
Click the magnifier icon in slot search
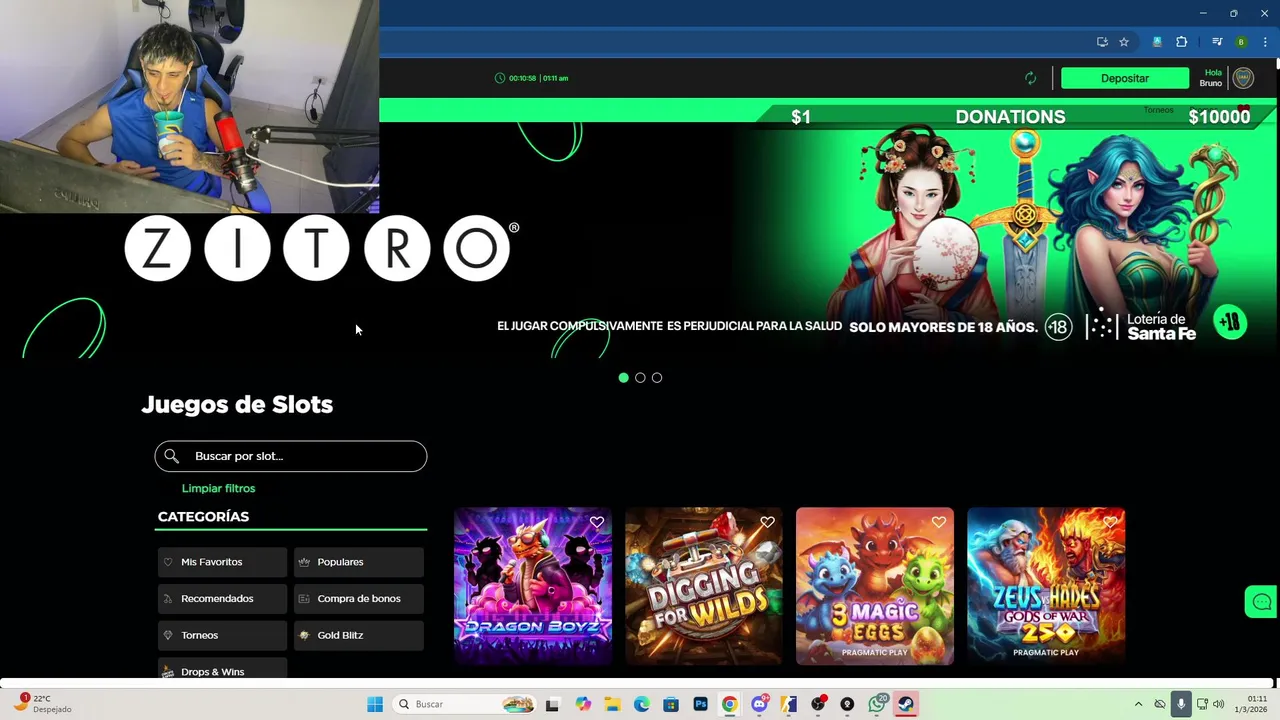pos(172,456)
